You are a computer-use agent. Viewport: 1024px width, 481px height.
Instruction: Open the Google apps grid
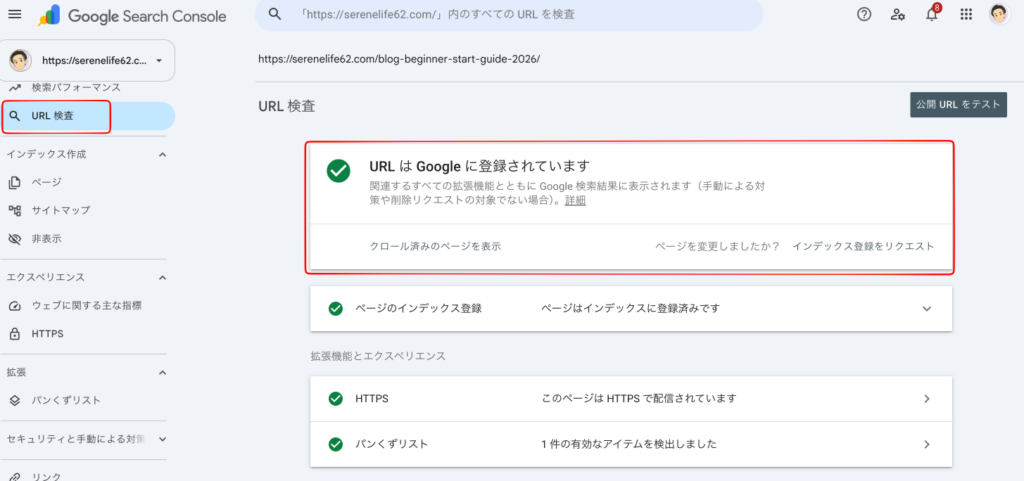pyautogui.click(x=966, y=14)
